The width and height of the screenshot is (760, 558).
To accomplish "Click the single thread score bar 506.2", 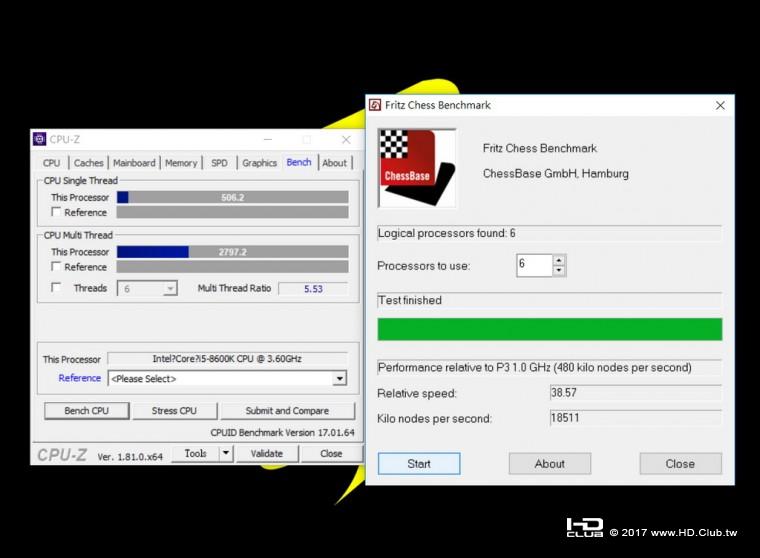I will pos(233,197).
